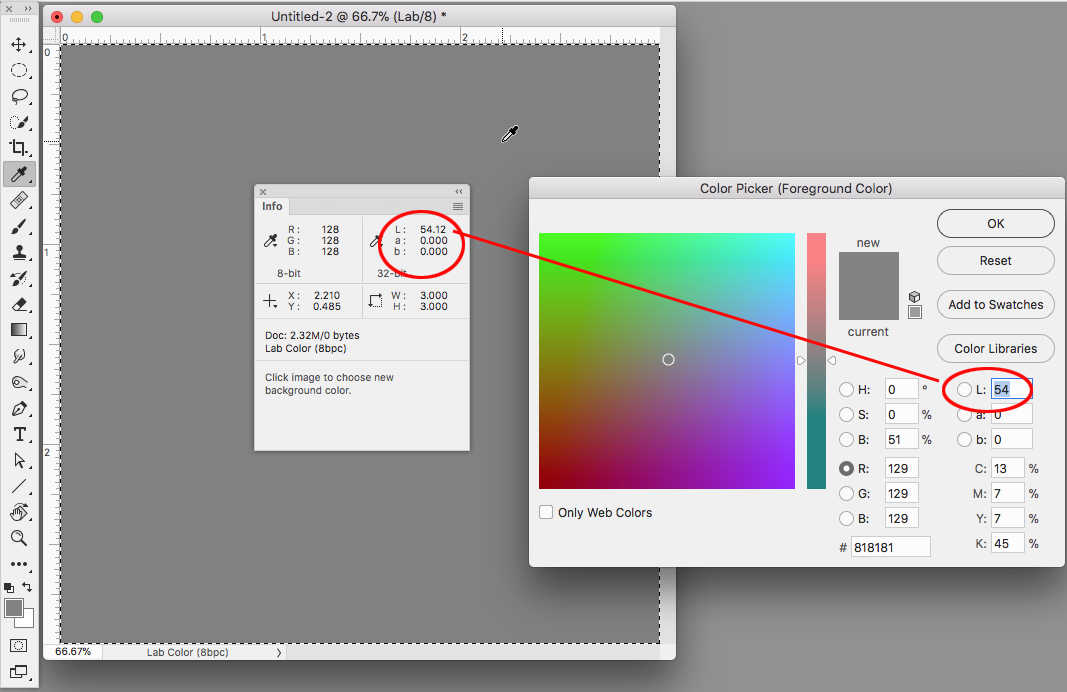
Task: Select the Clone Stamp tool
Action: tap(20, 252)
